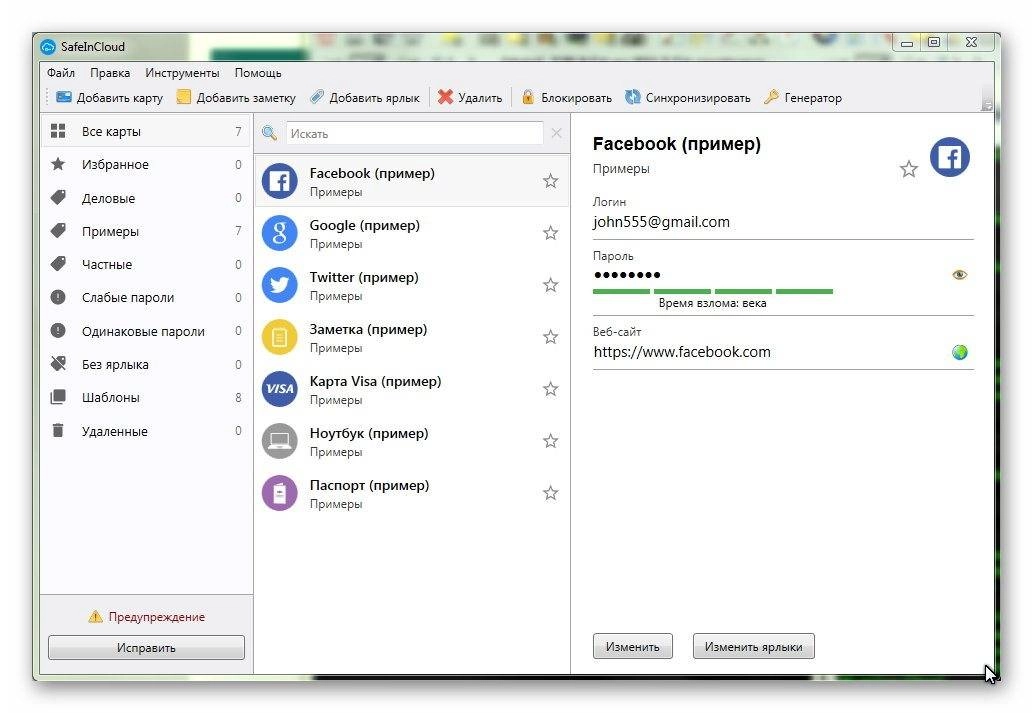
Task: Click the SafeInCloud title bar logo
Action: [x=48, y=47]
